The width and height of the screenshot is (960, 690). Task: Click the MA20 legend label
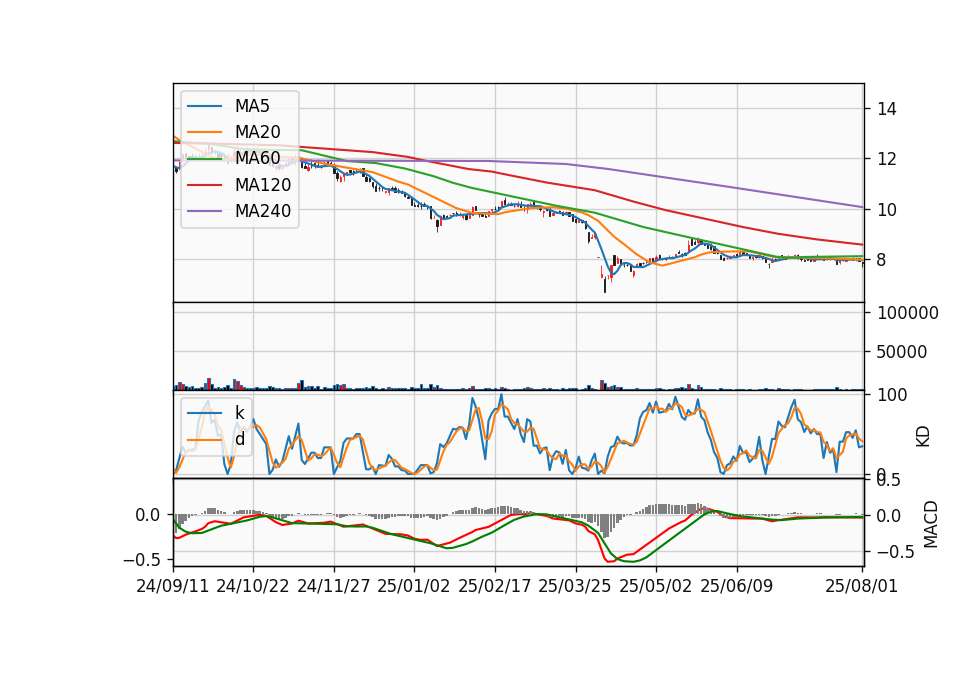(257, 132)
